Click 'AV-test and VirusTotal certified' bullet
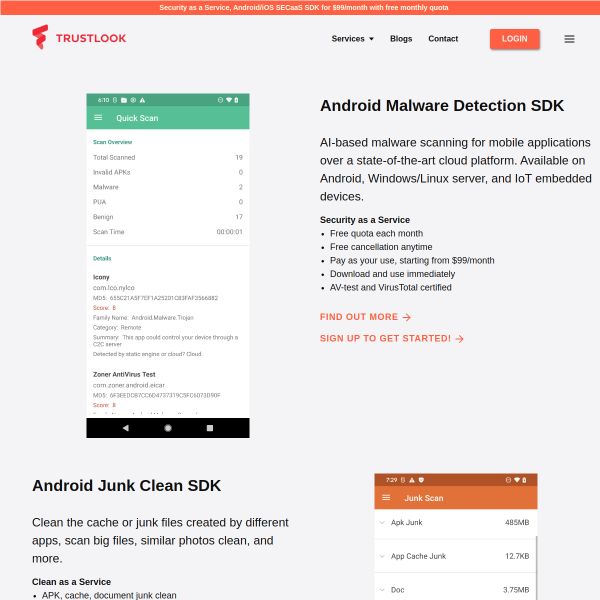The image size is (600, 600). 391,287
